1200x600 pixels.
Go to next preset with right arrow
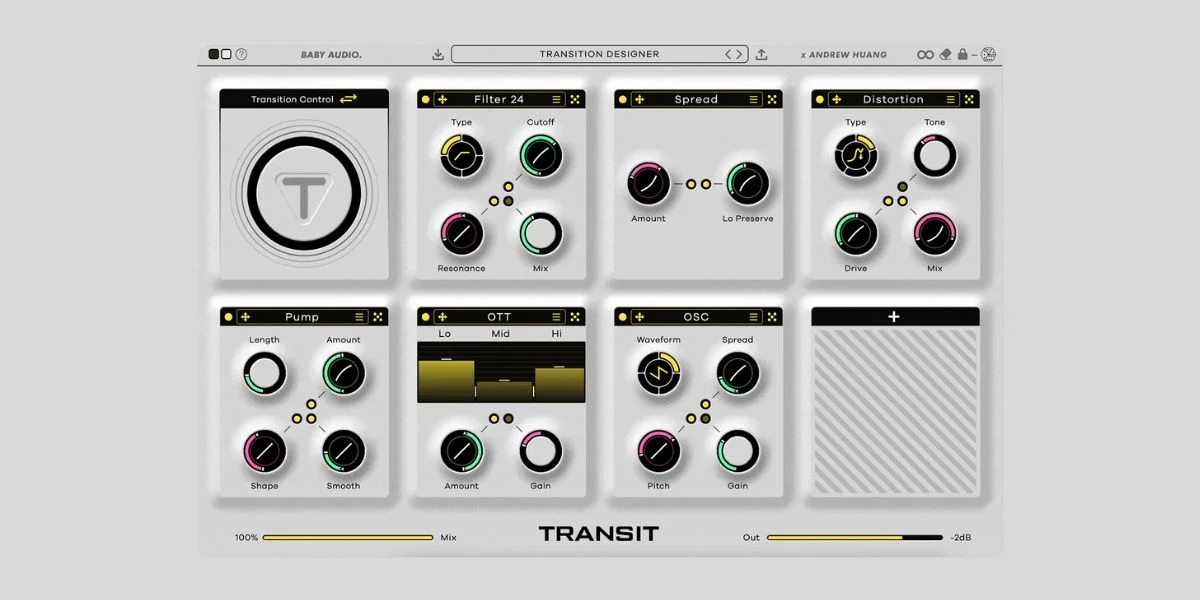pyautogui.click(x=740, y=54)
